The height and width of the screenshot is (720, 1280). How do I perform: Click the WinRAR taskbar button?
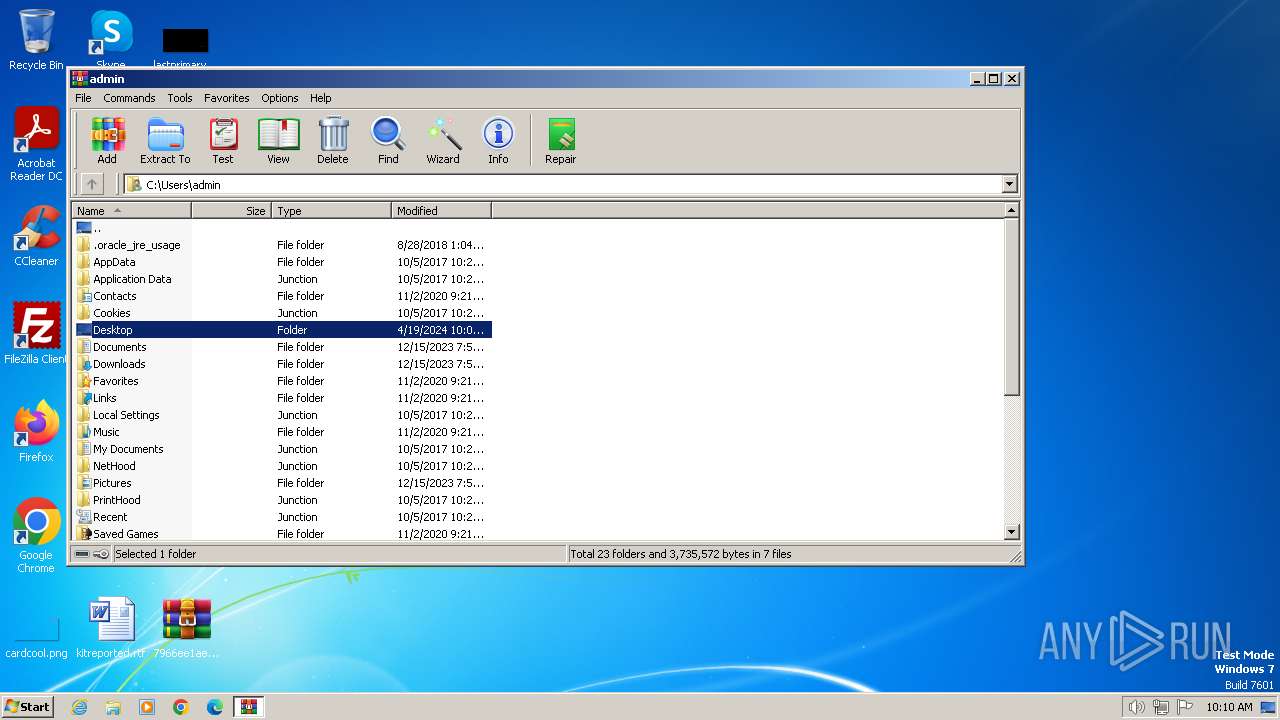click(248, 707)
